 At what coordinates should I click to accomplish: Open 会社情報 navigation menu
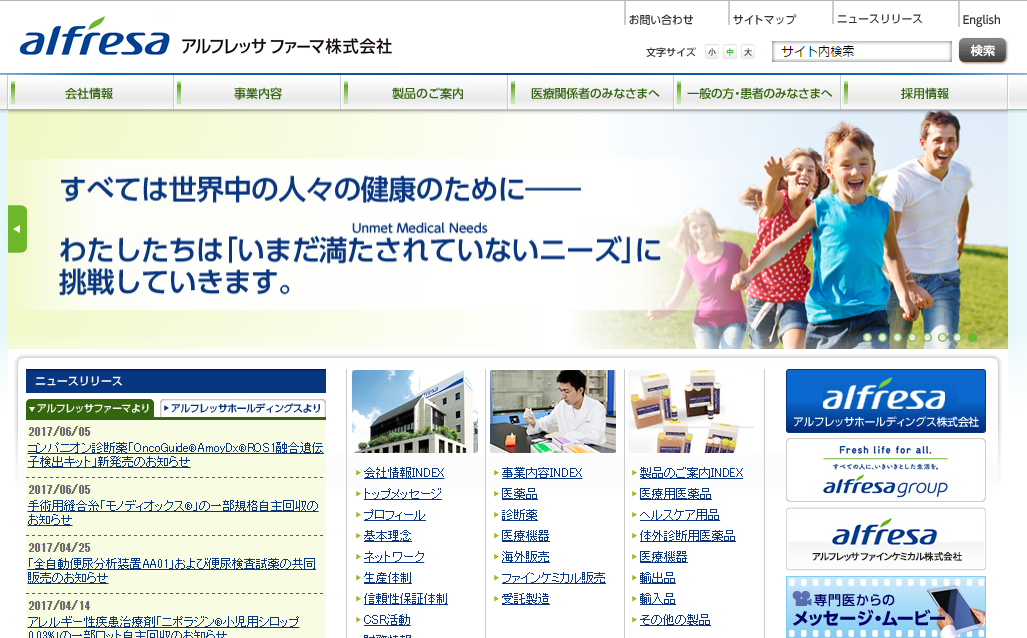point(89,93)
